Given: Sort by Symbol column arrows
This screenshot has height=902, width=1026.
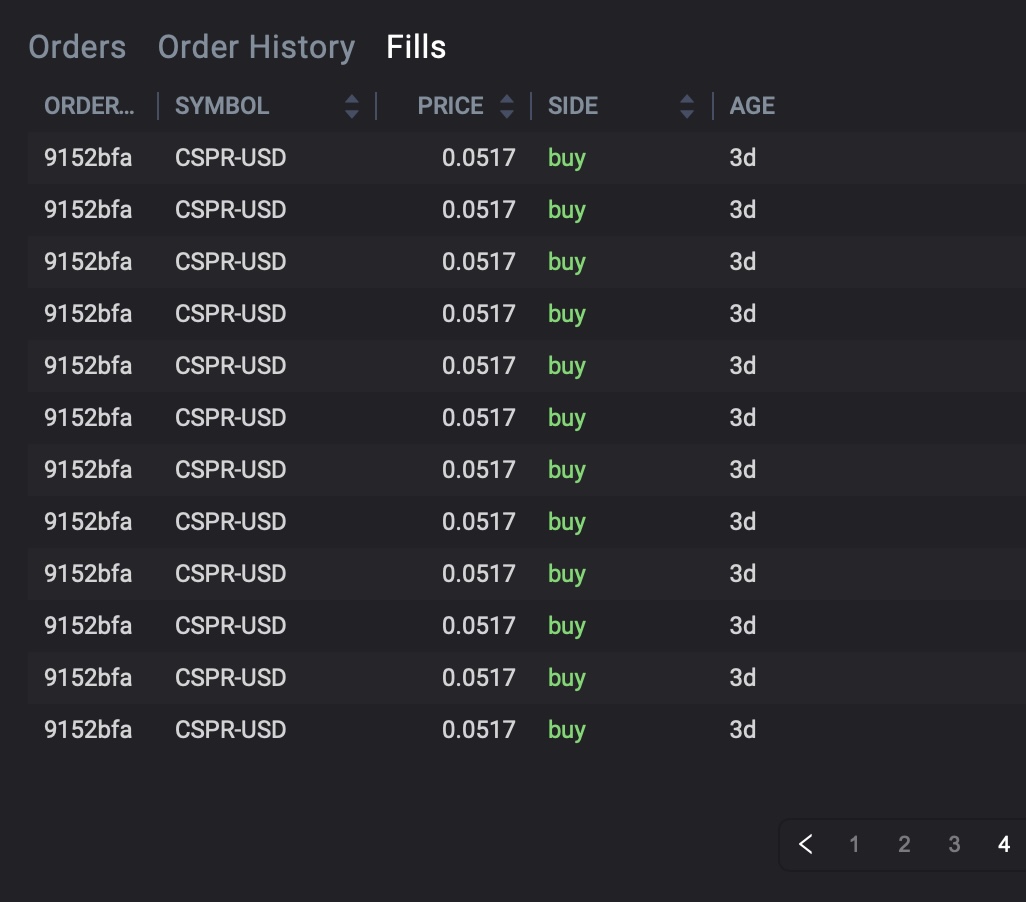Looking at the screenshot, I should coord(351,106).
